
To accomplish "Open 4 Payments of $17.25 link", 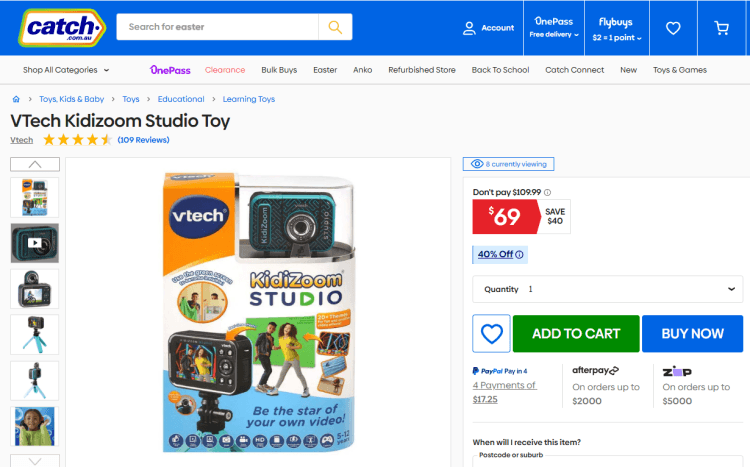I will pos(504,392).
